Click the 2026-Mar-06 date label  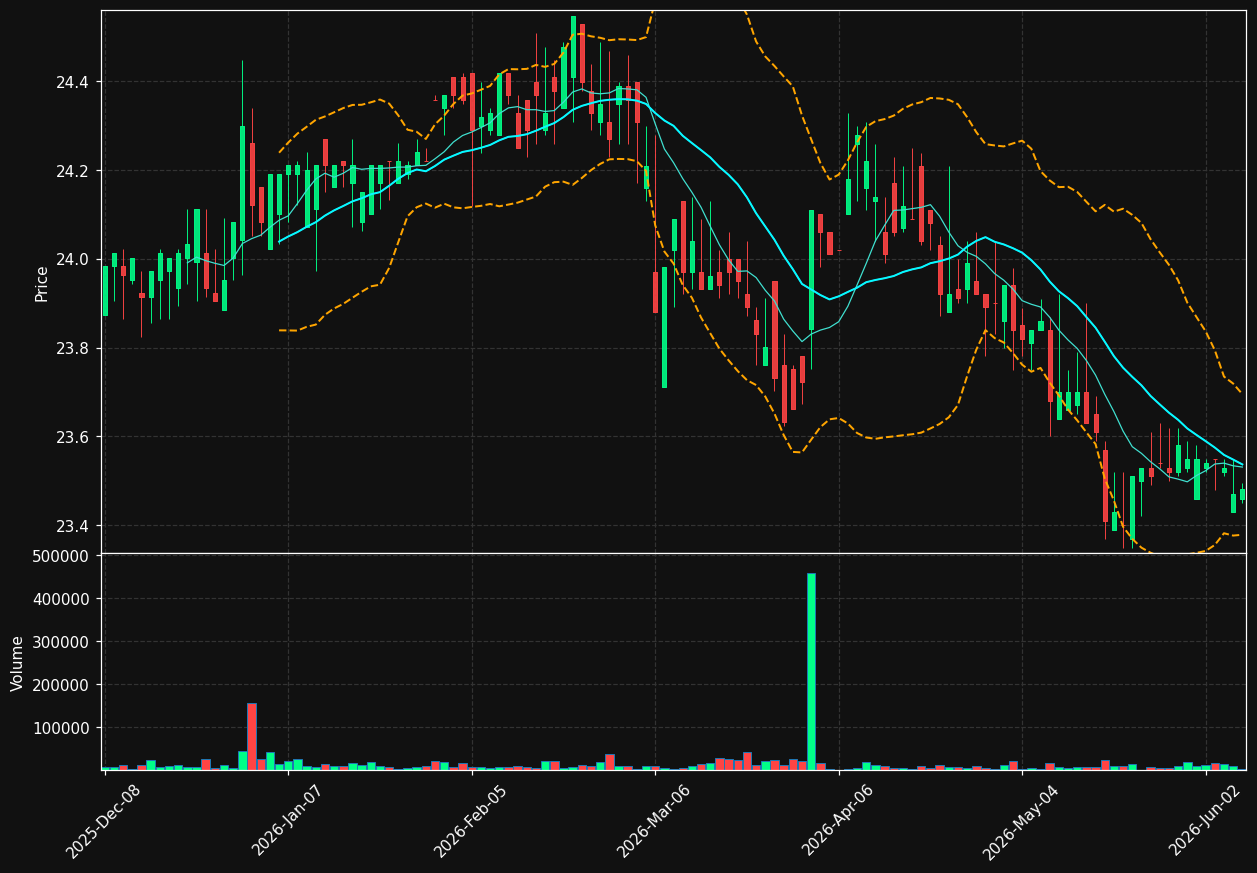tap(654, 821)
